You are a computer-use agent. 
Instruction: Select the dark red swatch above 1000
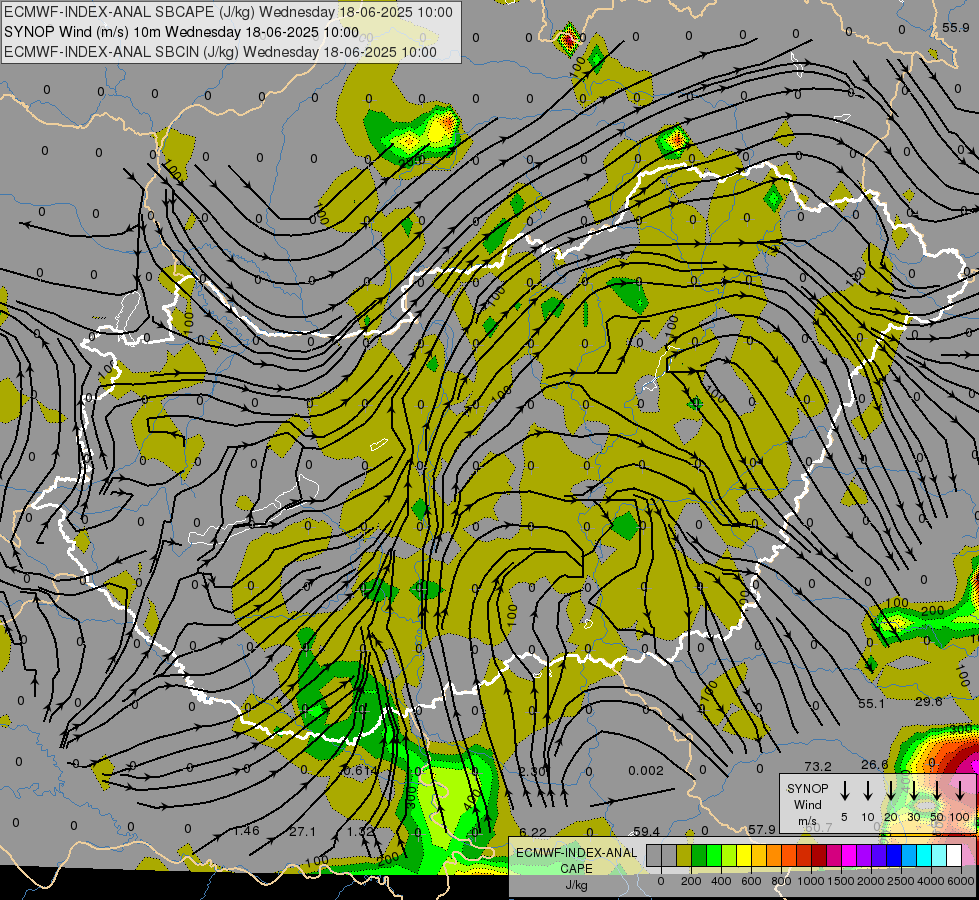click(x=819, y=855)
